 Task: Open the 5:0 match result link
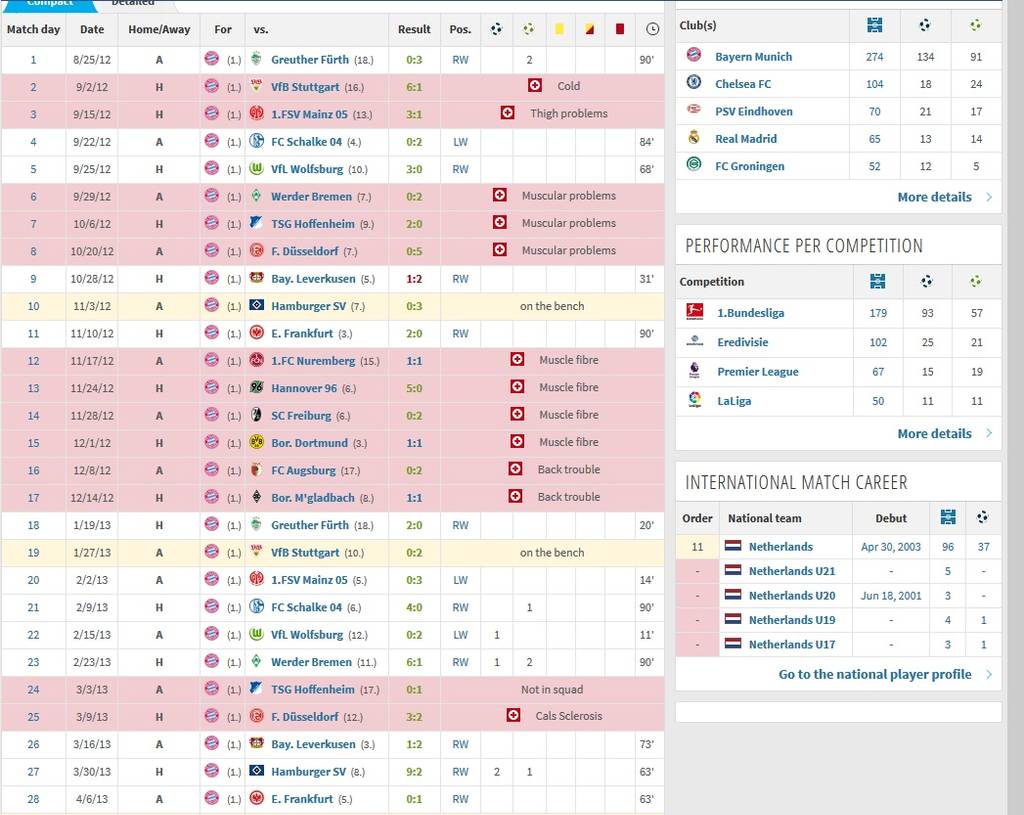[414, 389]
